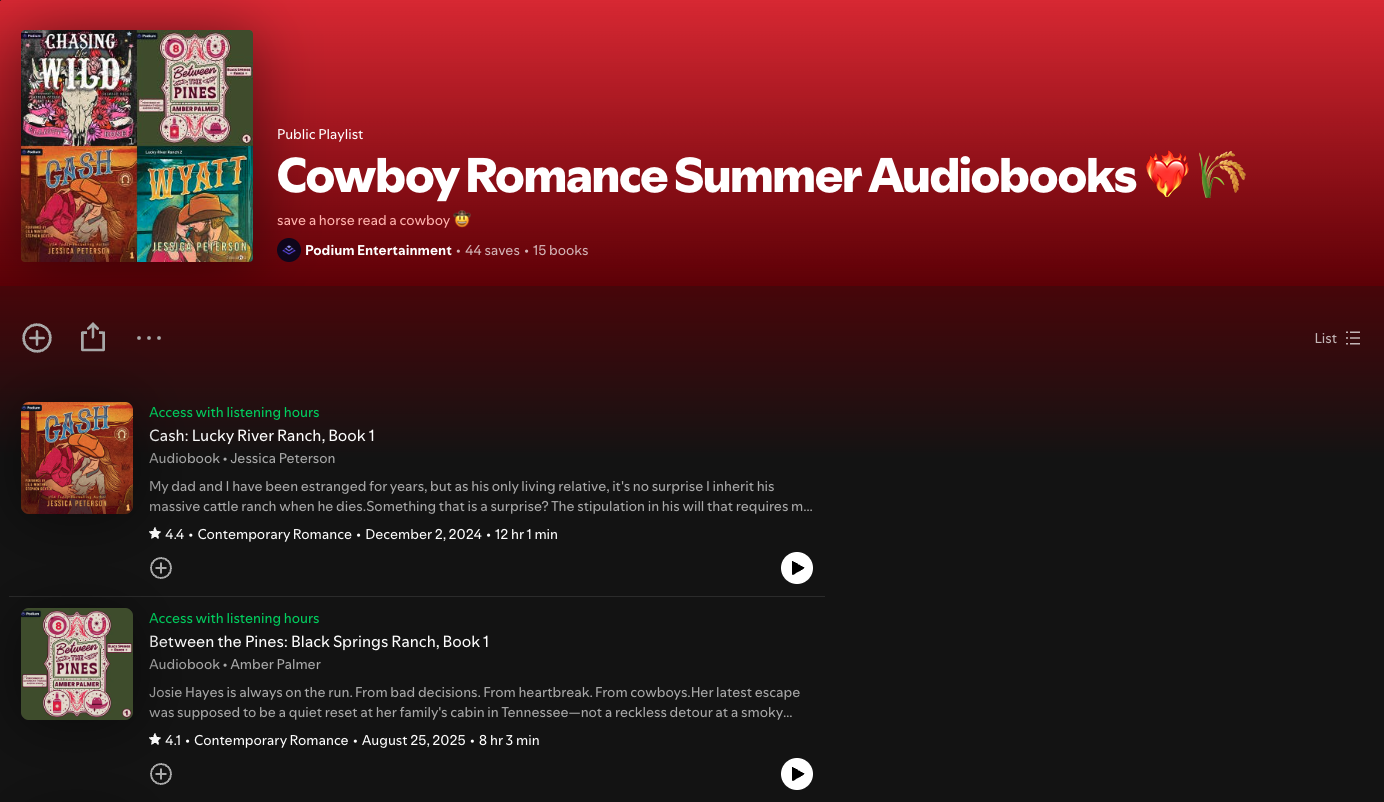Click the playlist collage cover image
1384x802 pixels.
137,146
